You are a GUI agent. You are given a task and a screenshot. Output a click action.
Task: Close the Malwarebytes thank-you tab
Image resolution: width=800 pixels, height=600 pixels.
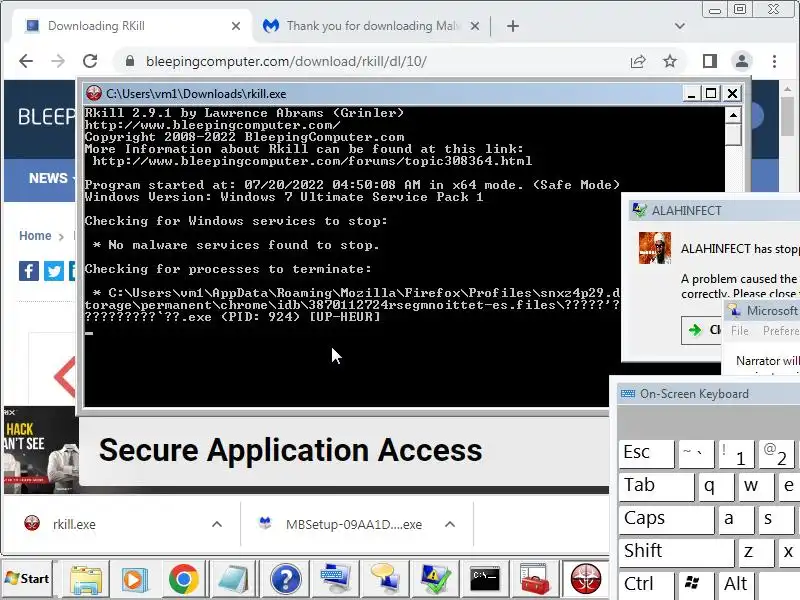[474, 26]
